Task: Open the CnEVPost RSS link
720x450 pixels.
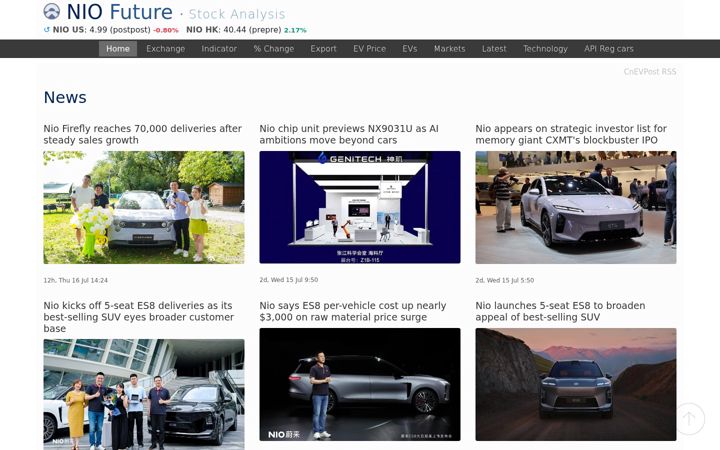Action: pyautogui.click(x=650, y=72)
